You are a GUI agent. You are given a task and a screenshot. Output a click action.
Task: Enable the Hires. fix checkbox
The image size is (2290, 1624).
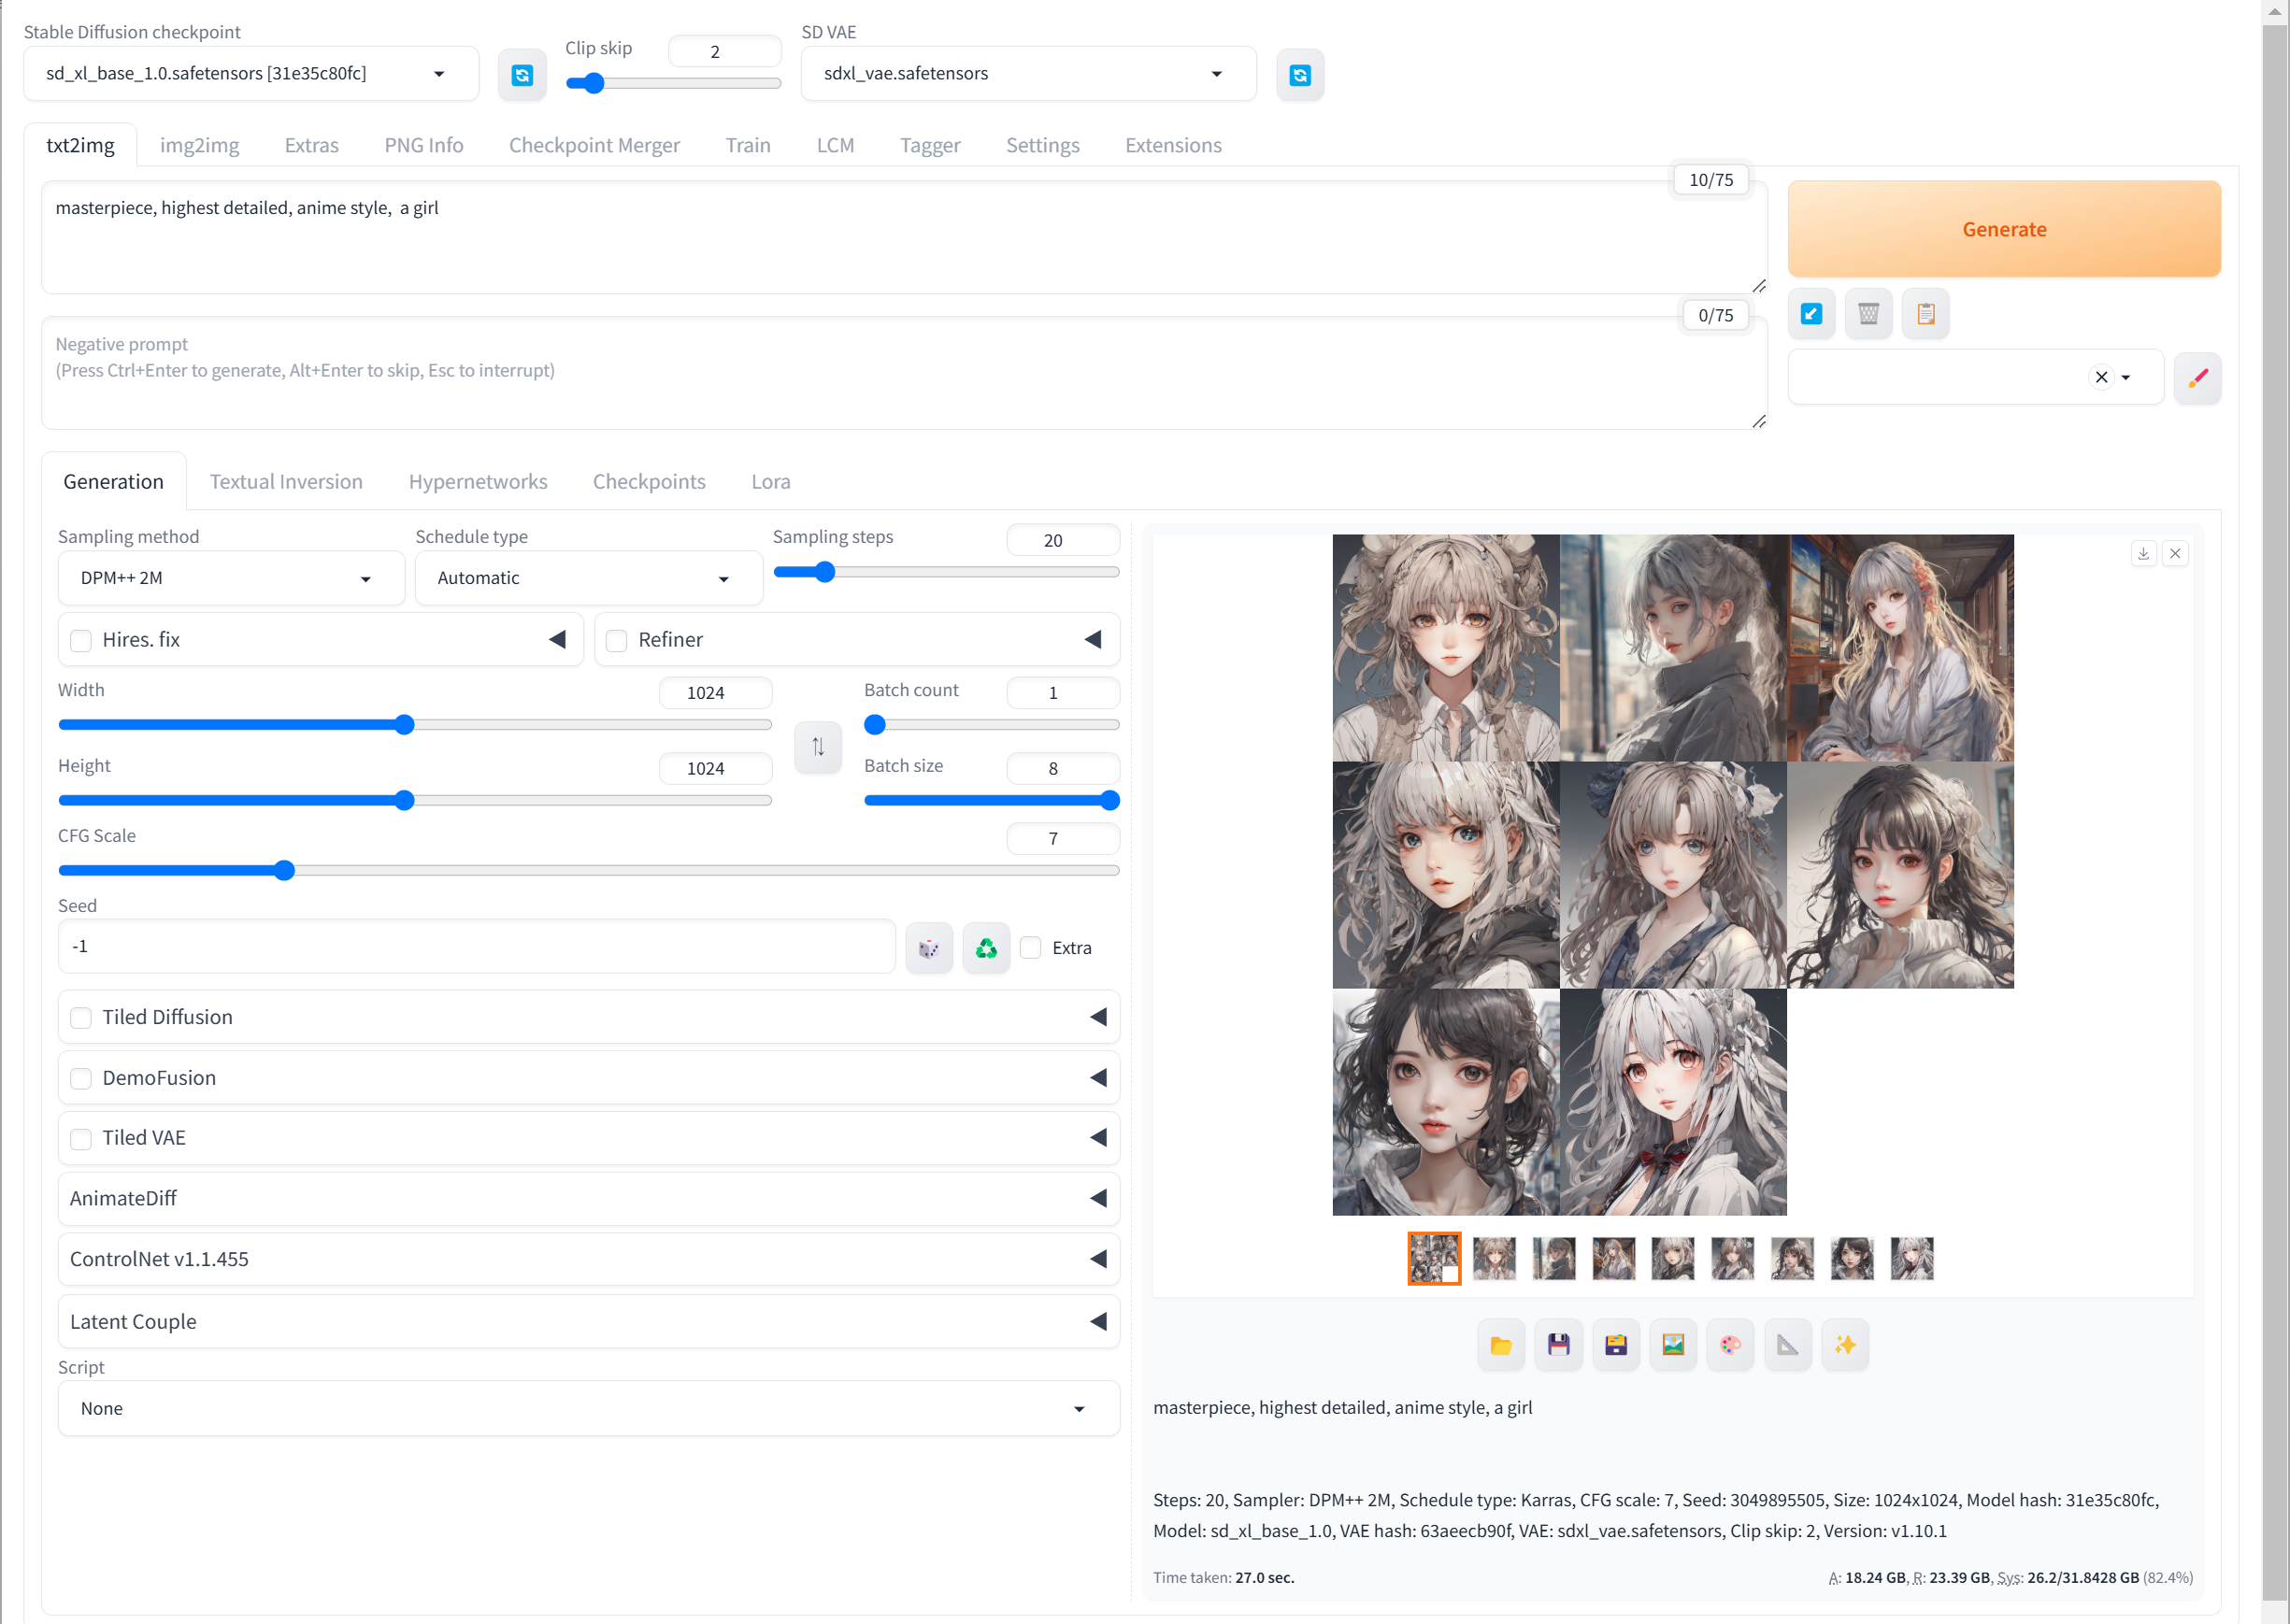[x=82, y=640]
